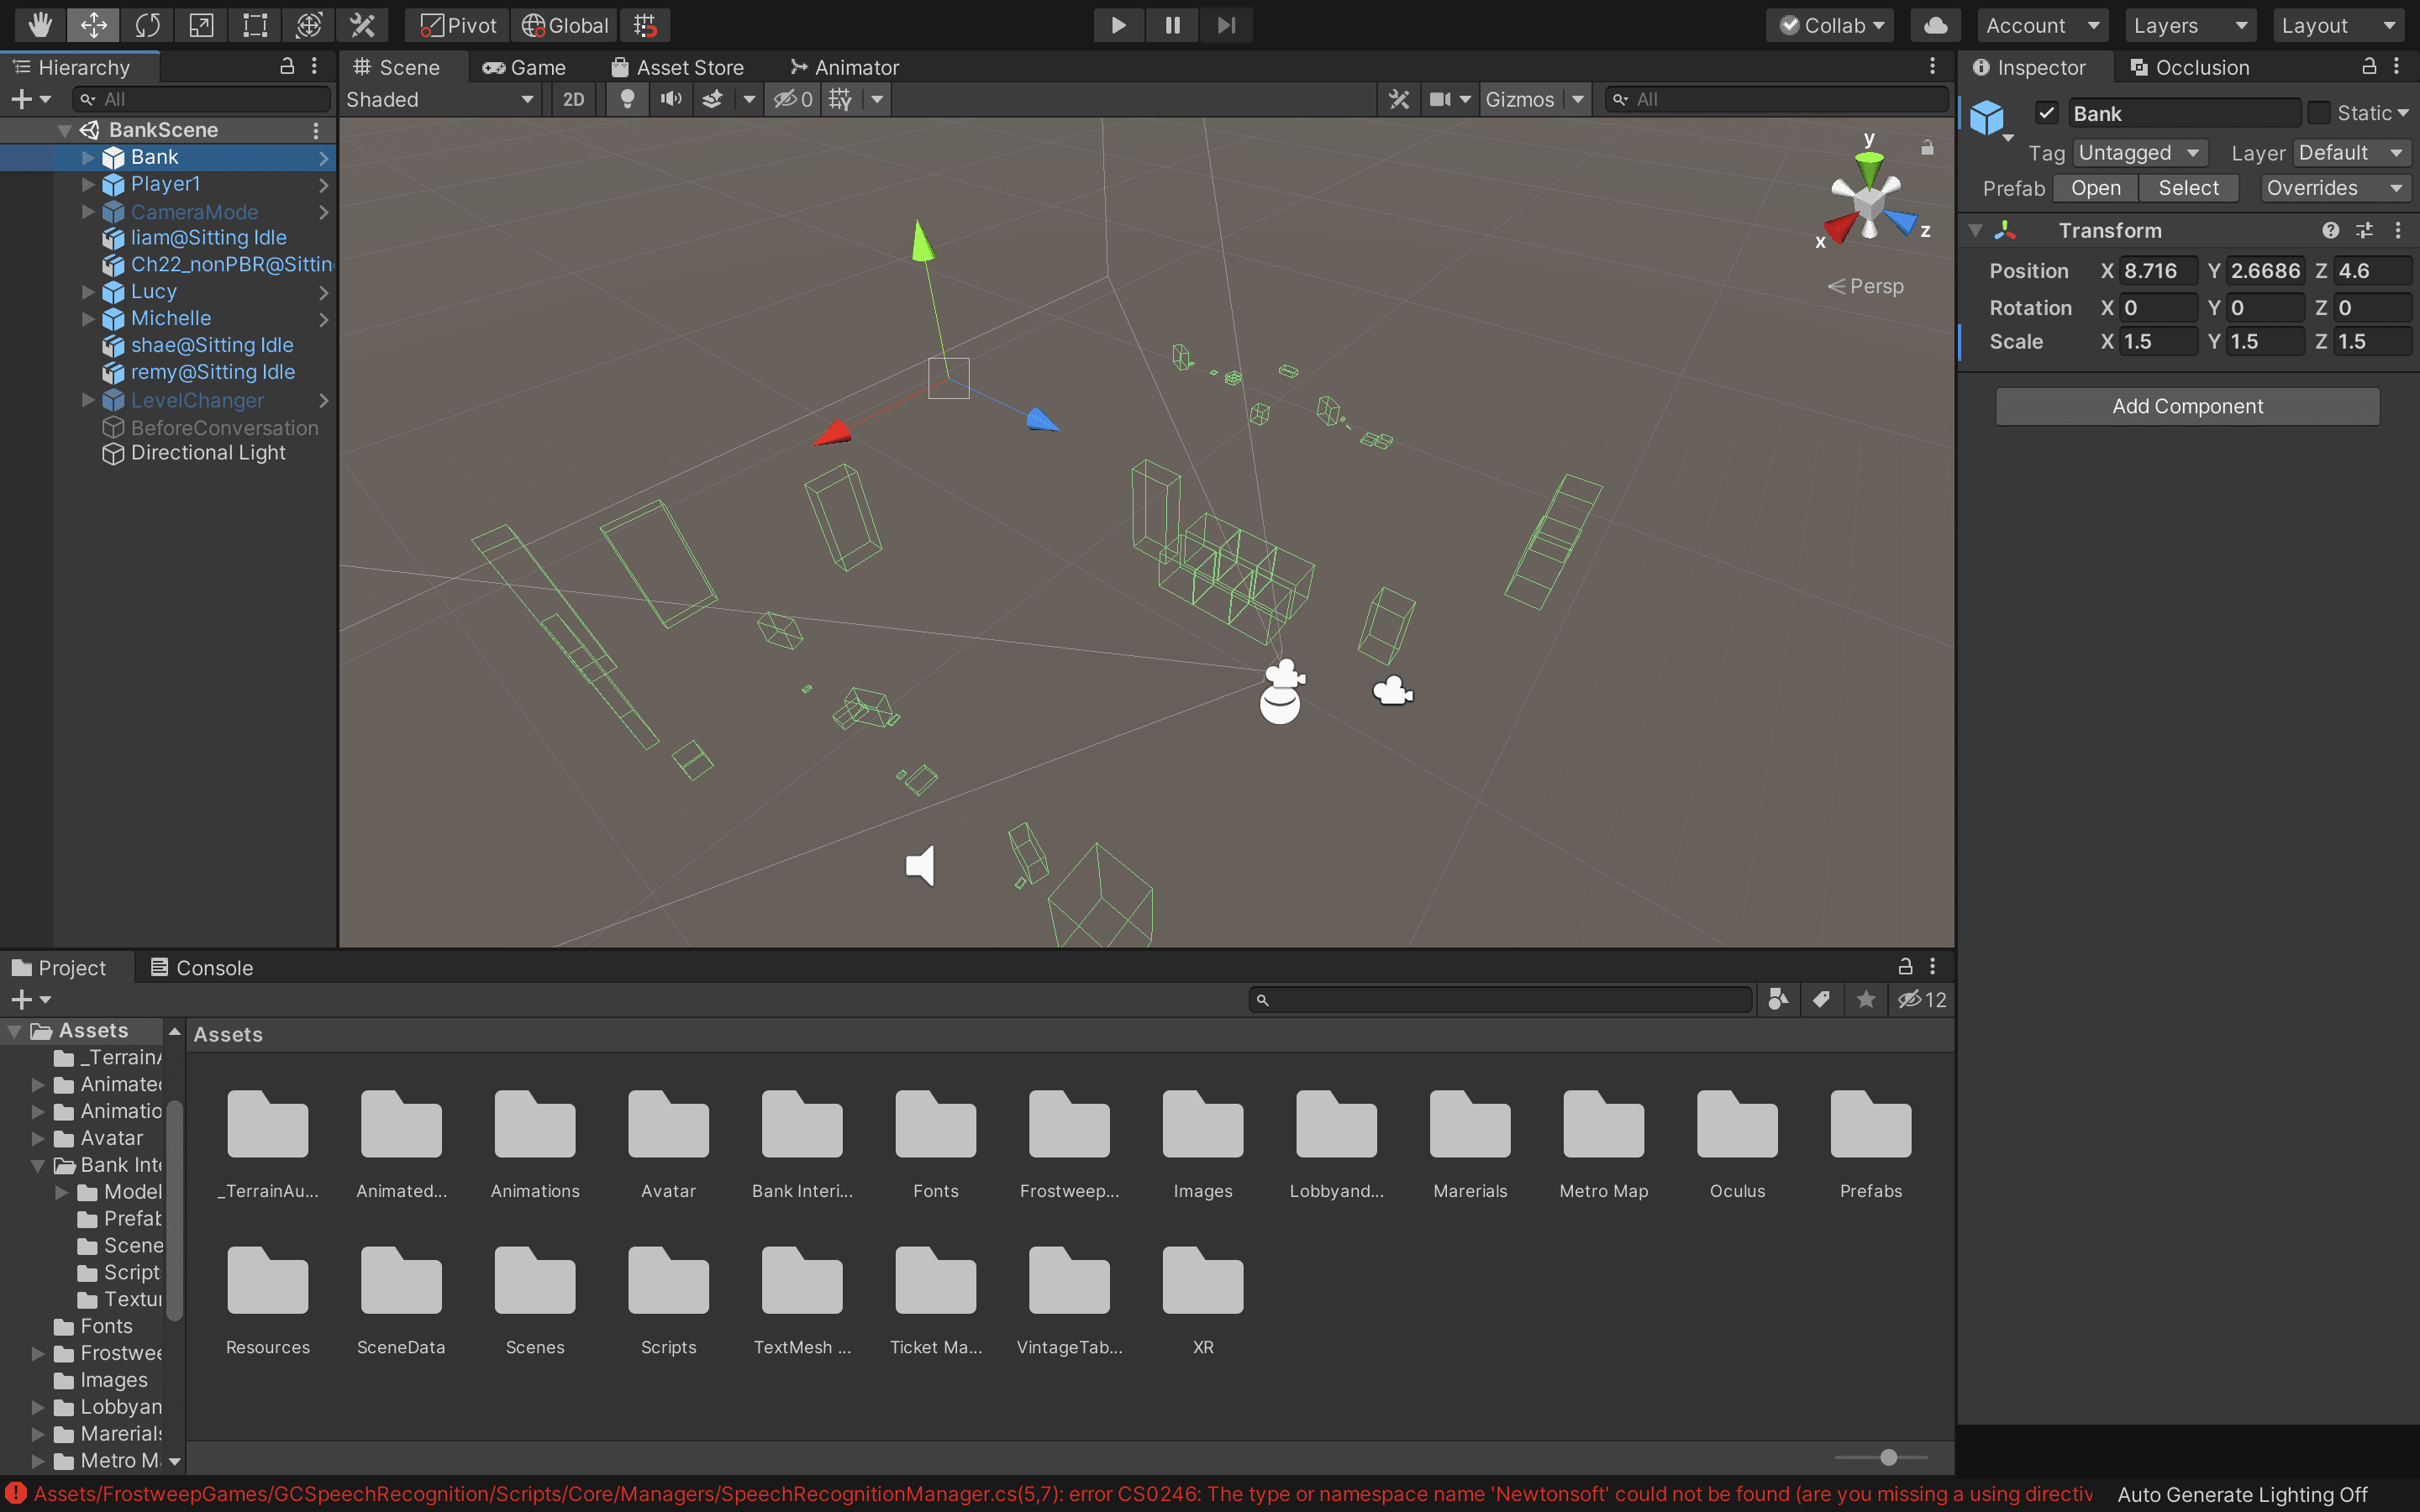Toggle scene audio speaker icon
This screenshot has width=2420, height=1512.
[x=671, y=99]
